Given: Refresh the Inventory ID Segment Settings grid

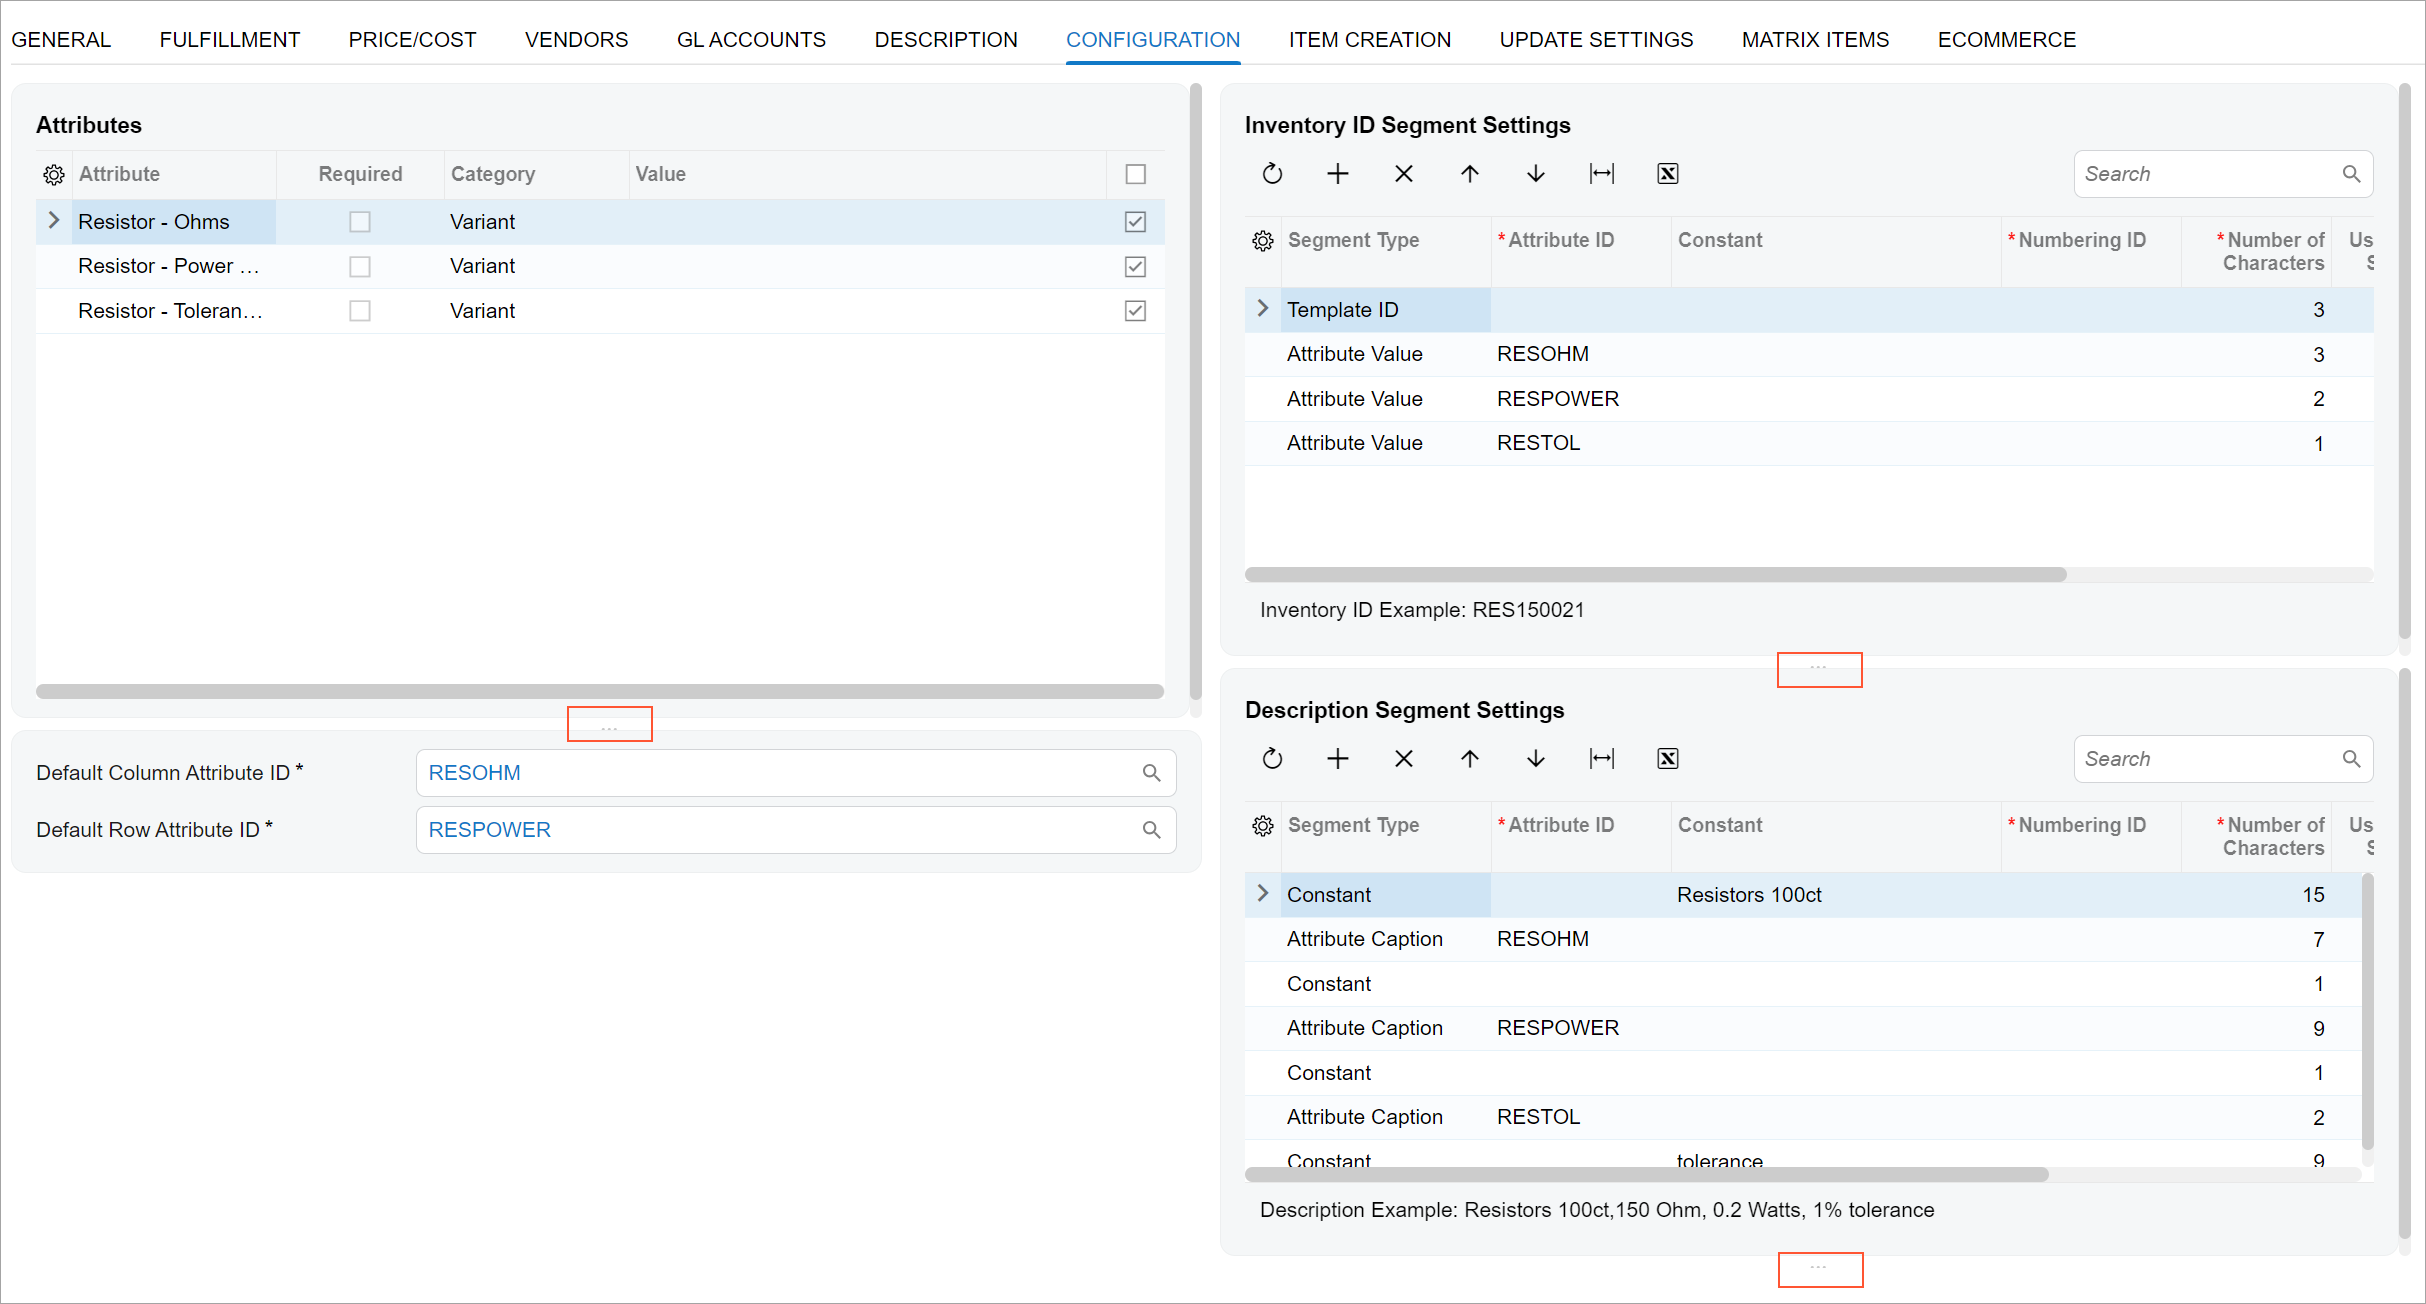Looking at the screenshot, I should tap(1272, 174).
